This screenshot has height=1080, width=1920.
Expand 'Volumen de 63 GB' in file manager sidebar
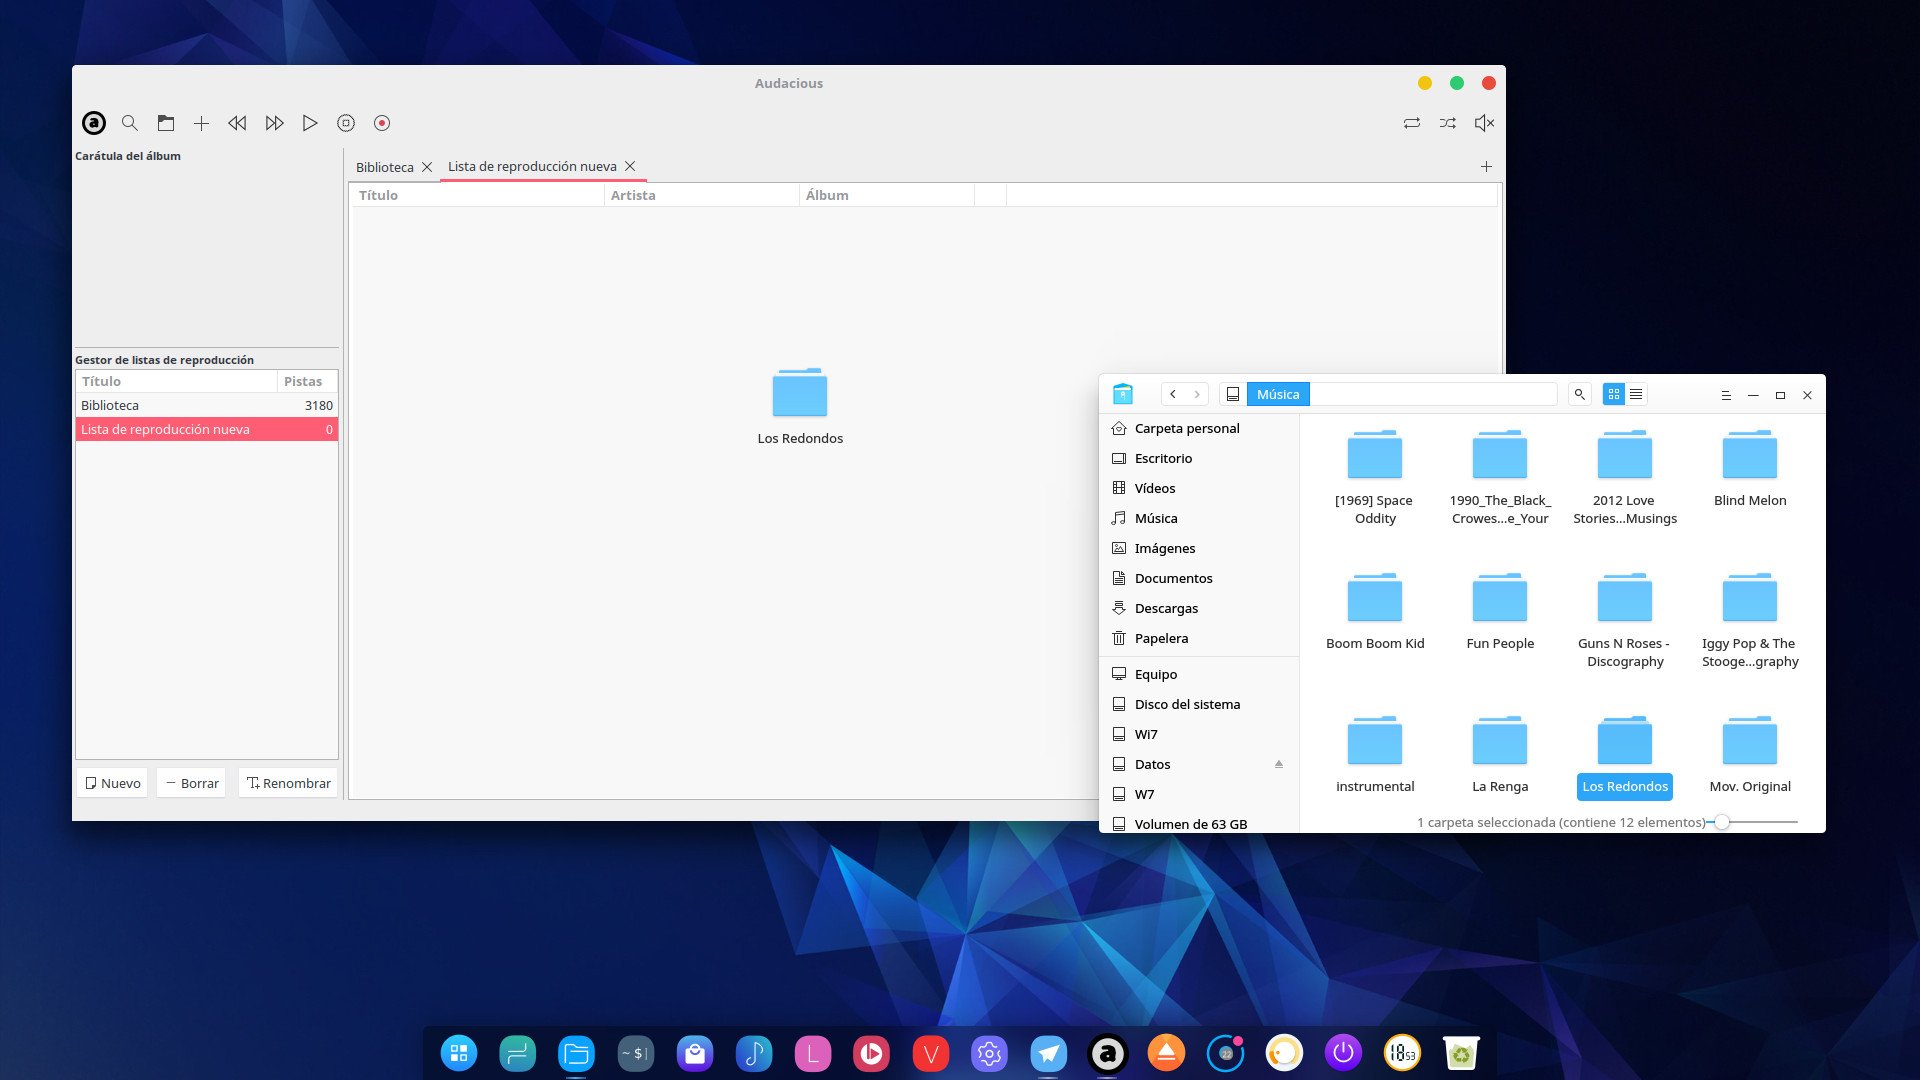[x=1191, y=823]
